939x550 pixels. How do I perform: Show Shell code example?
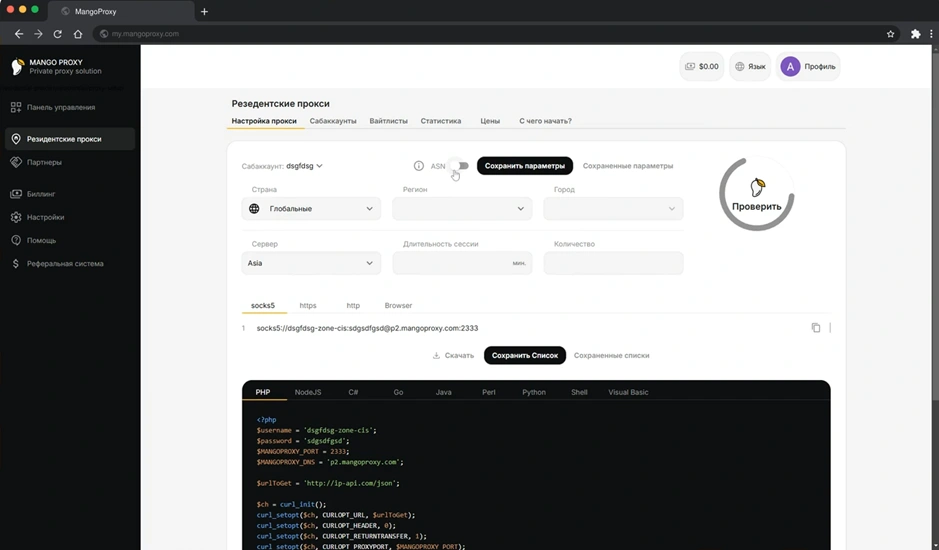(579, 392)
